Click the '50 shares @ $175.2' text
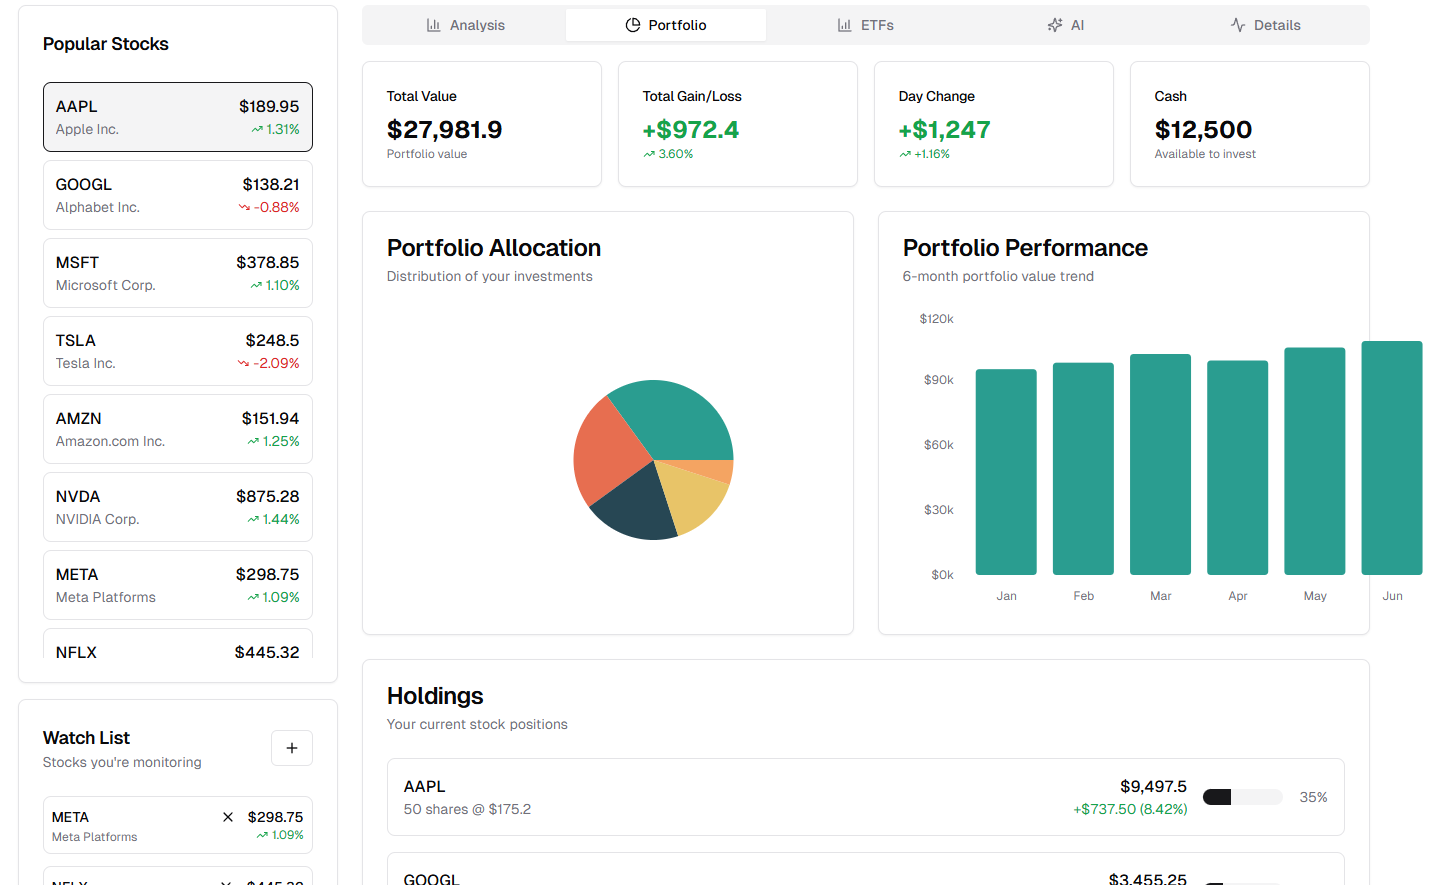The image size is (1444, 885). click(467, 809)
